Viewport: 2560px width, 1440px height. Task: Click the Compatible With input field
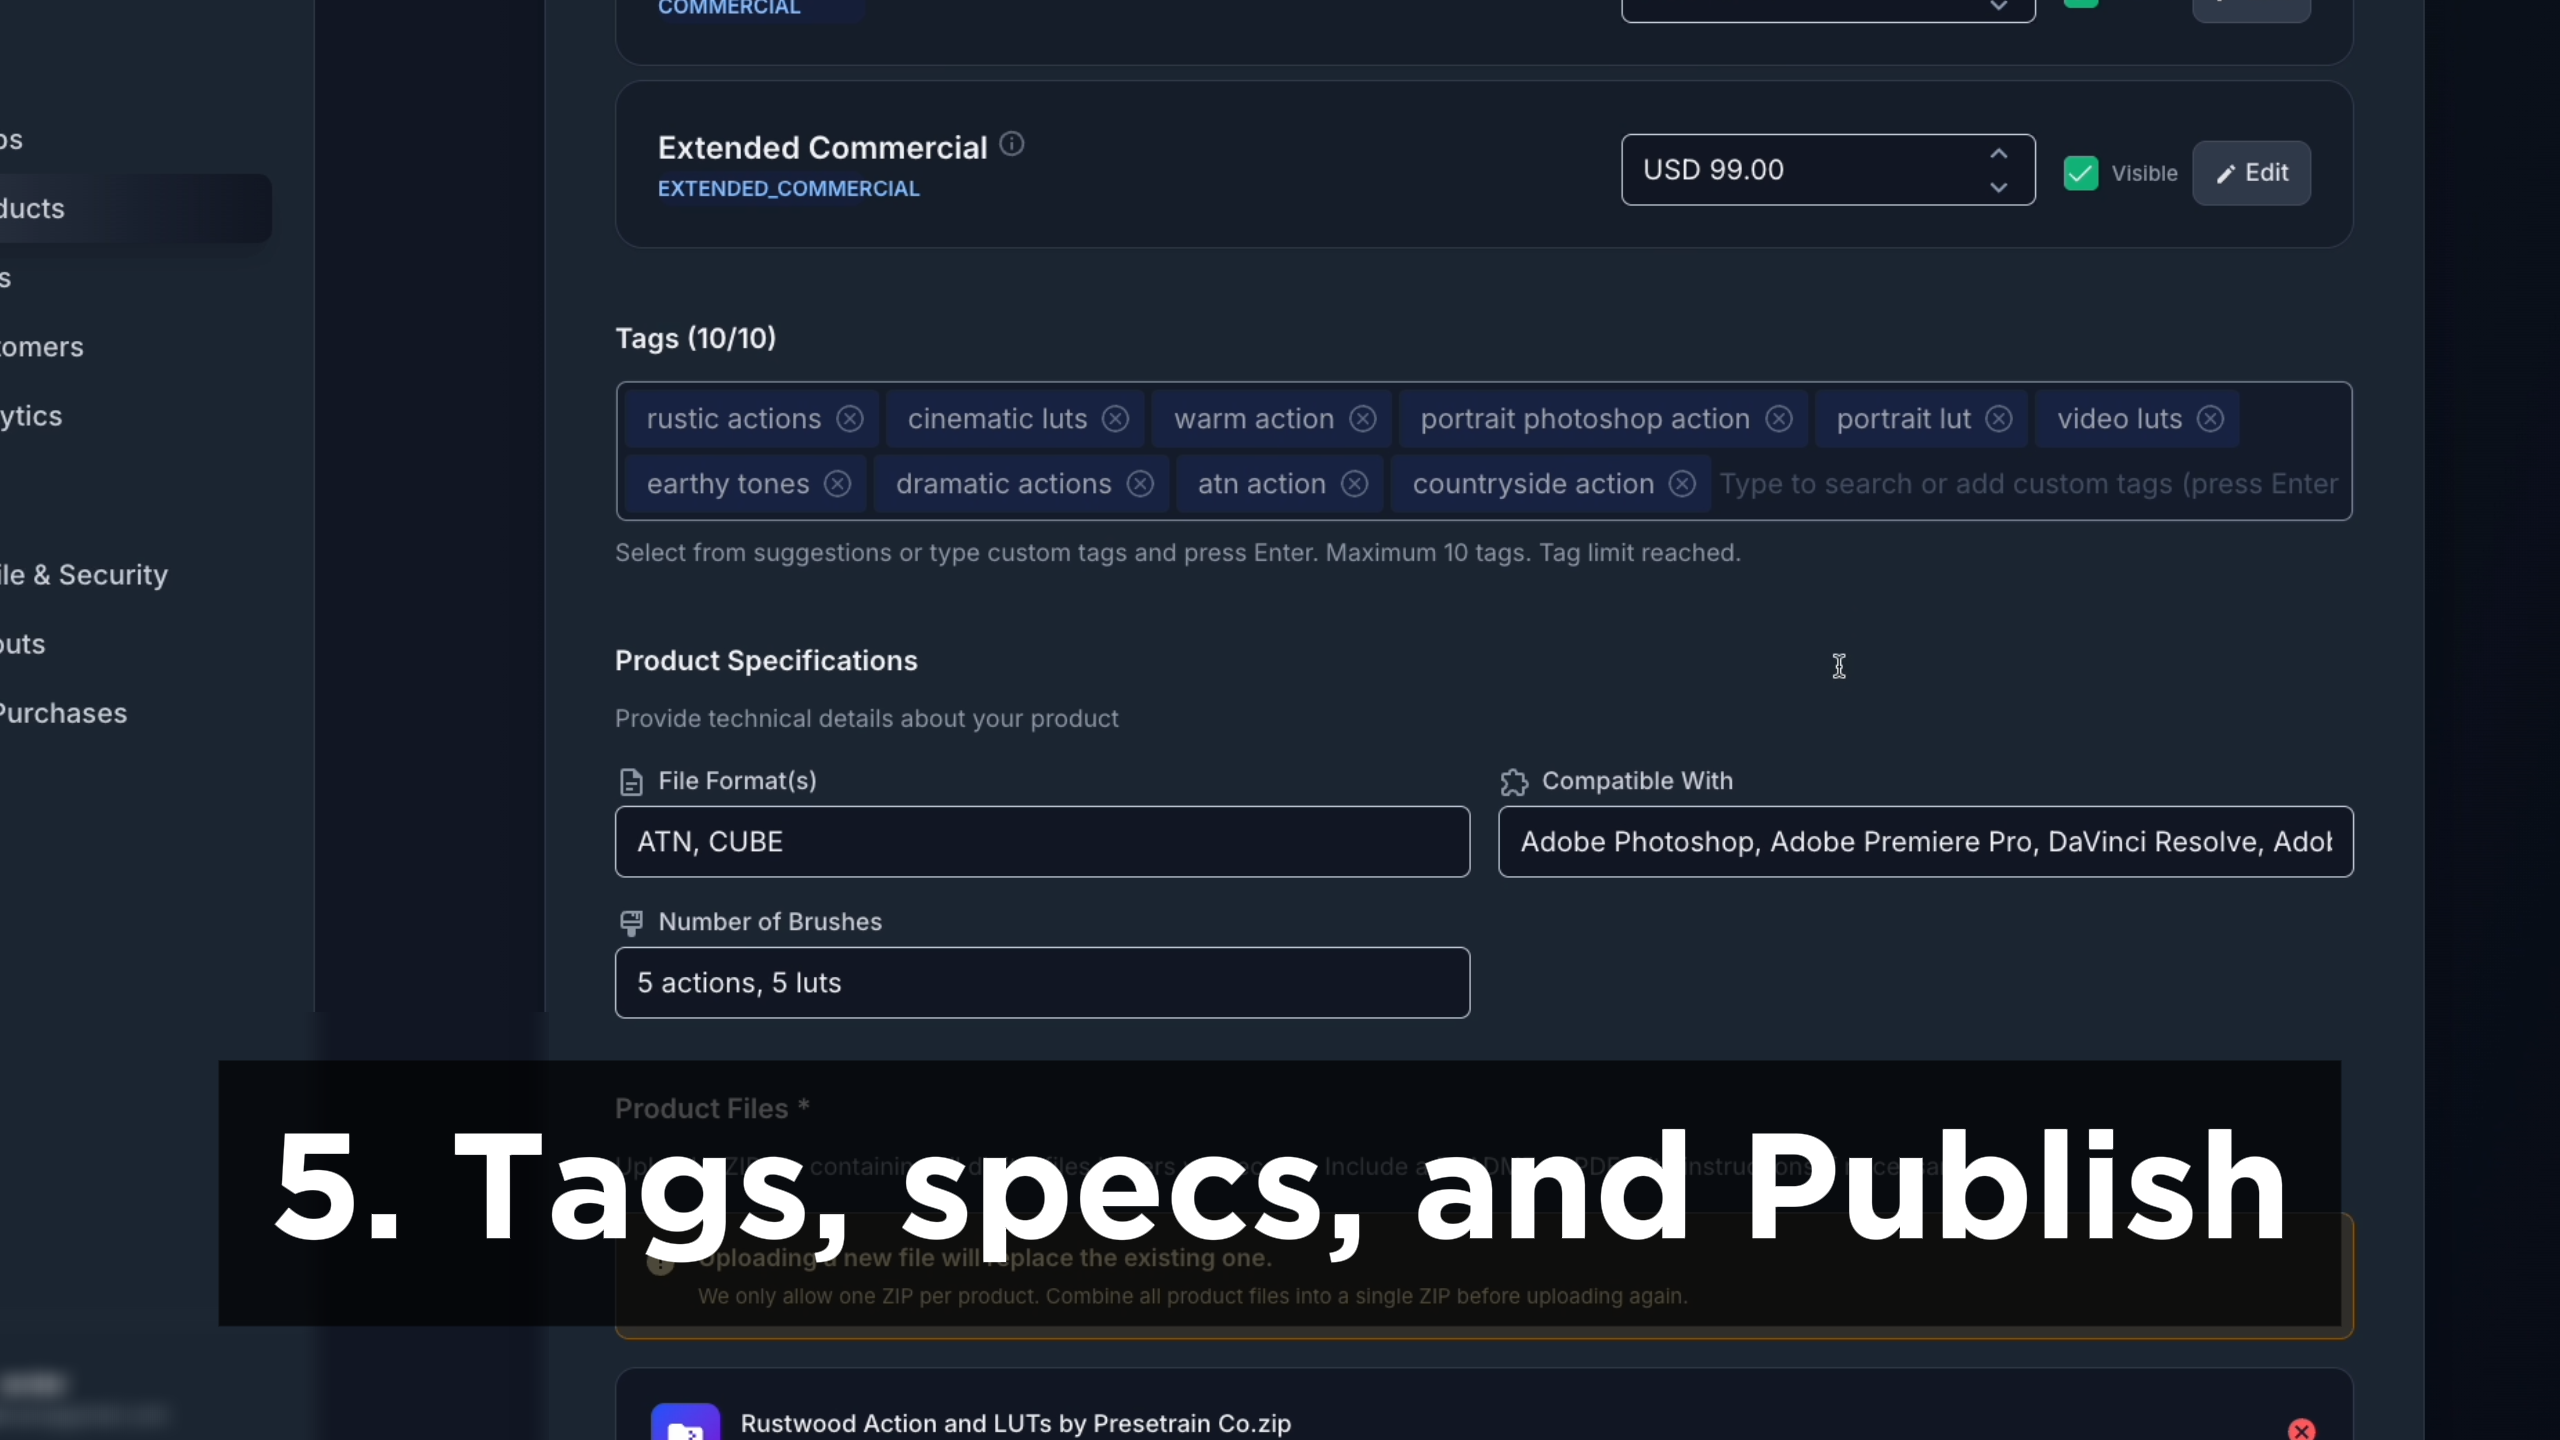click(1925, 842)
